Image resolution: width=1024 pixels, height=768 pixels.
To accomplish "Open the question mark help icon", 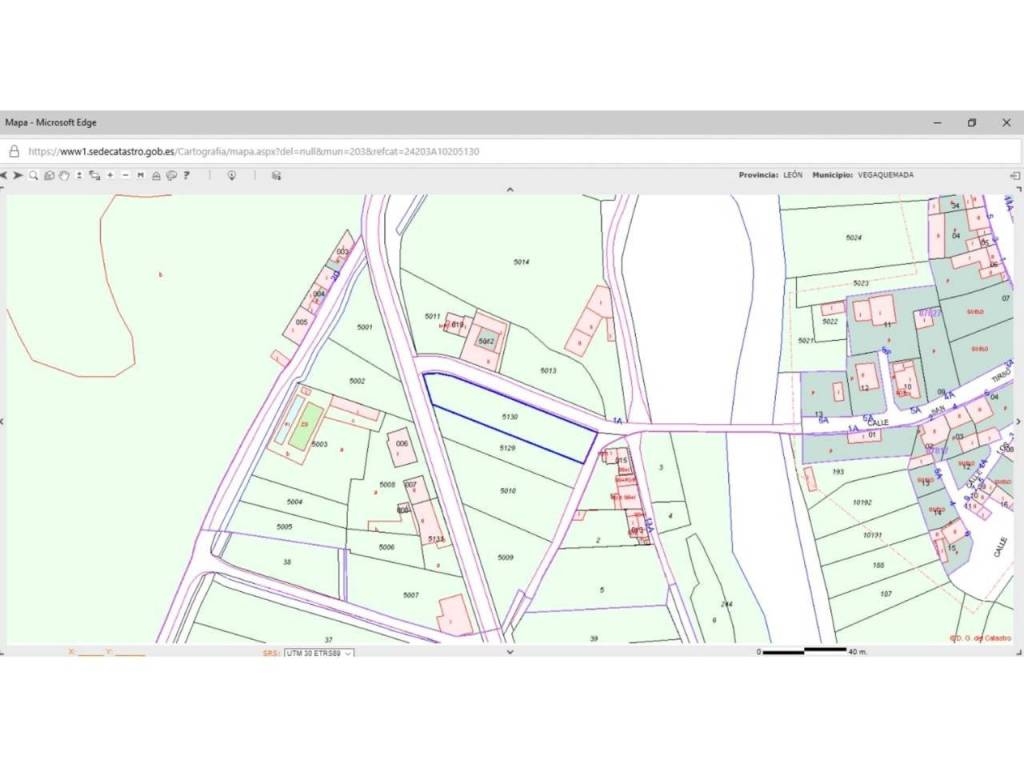I will coord(187,175).
